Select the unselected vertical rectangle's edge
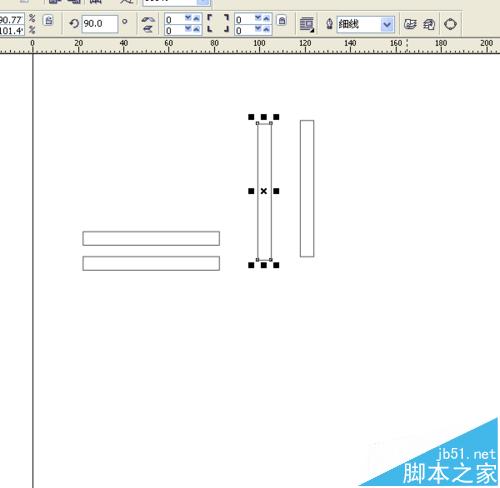The height and width of the screenshot is (488, 500). pos(300,189)
